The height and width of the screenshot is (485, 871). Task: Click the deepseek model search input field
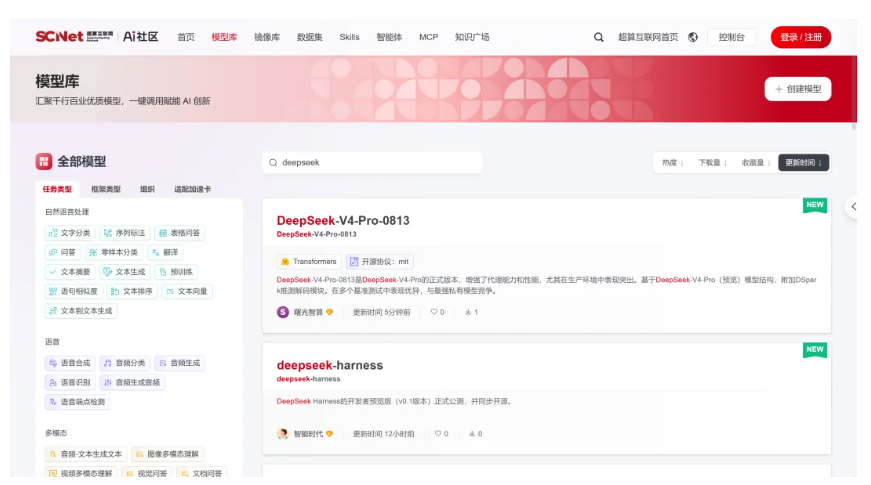[x=372, y=163]
